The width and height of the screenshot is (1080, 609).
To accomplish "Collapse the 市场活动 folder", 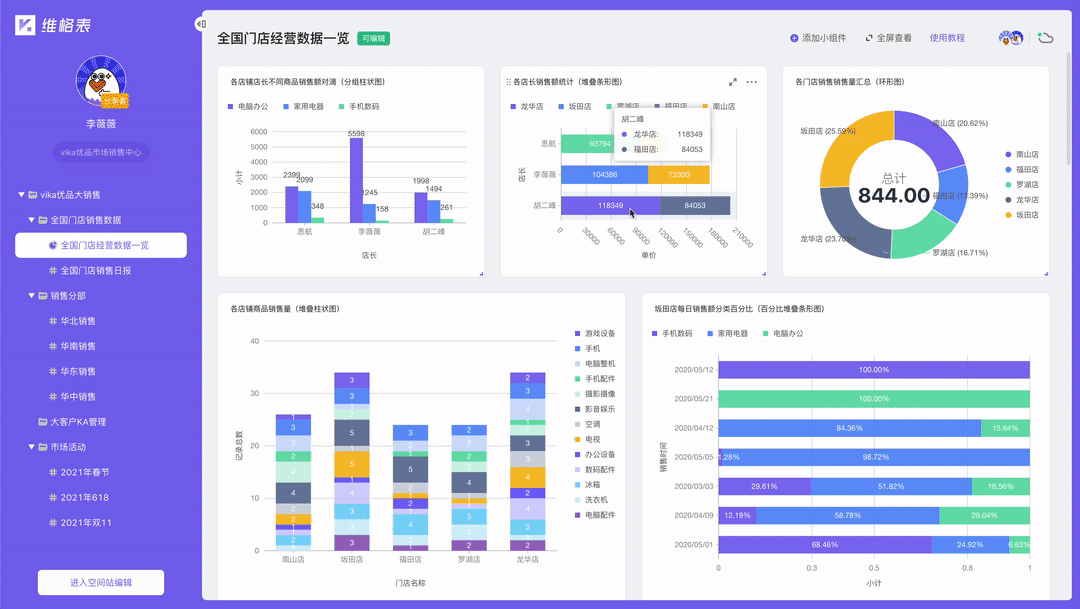I will click(x=32, y=447).
